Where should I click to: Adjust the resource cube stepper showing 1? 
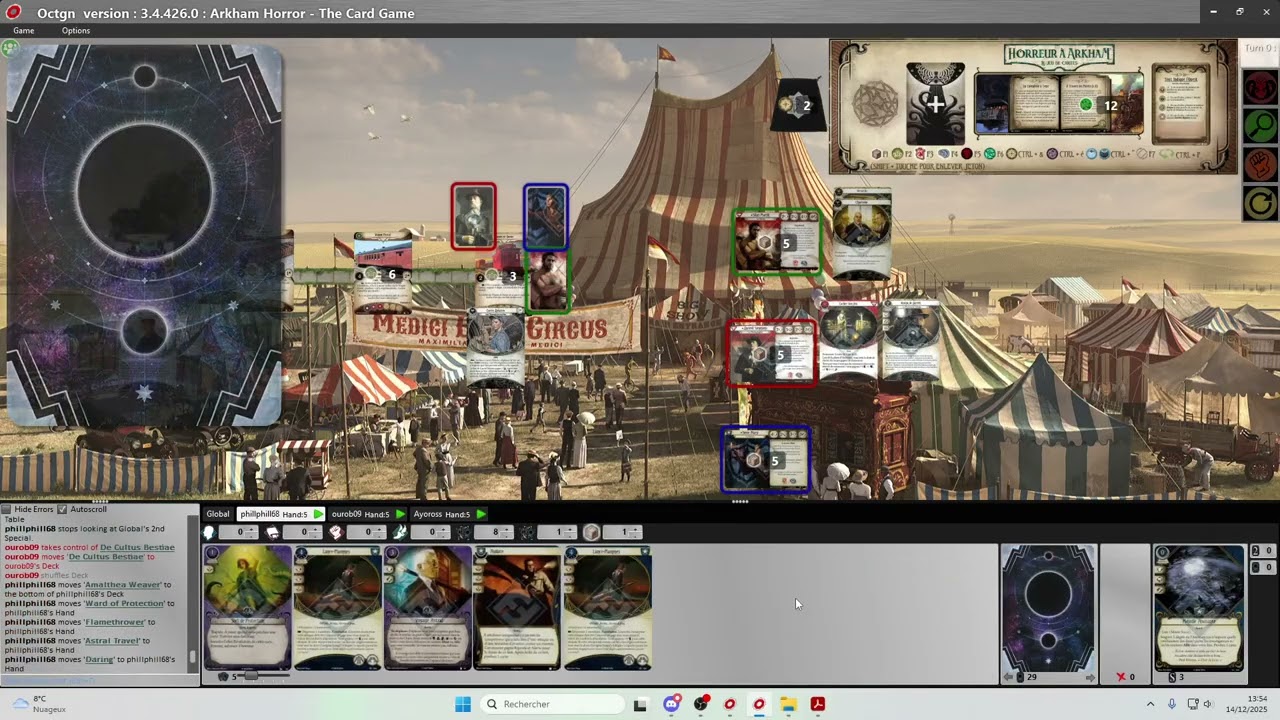coord(637,532)
